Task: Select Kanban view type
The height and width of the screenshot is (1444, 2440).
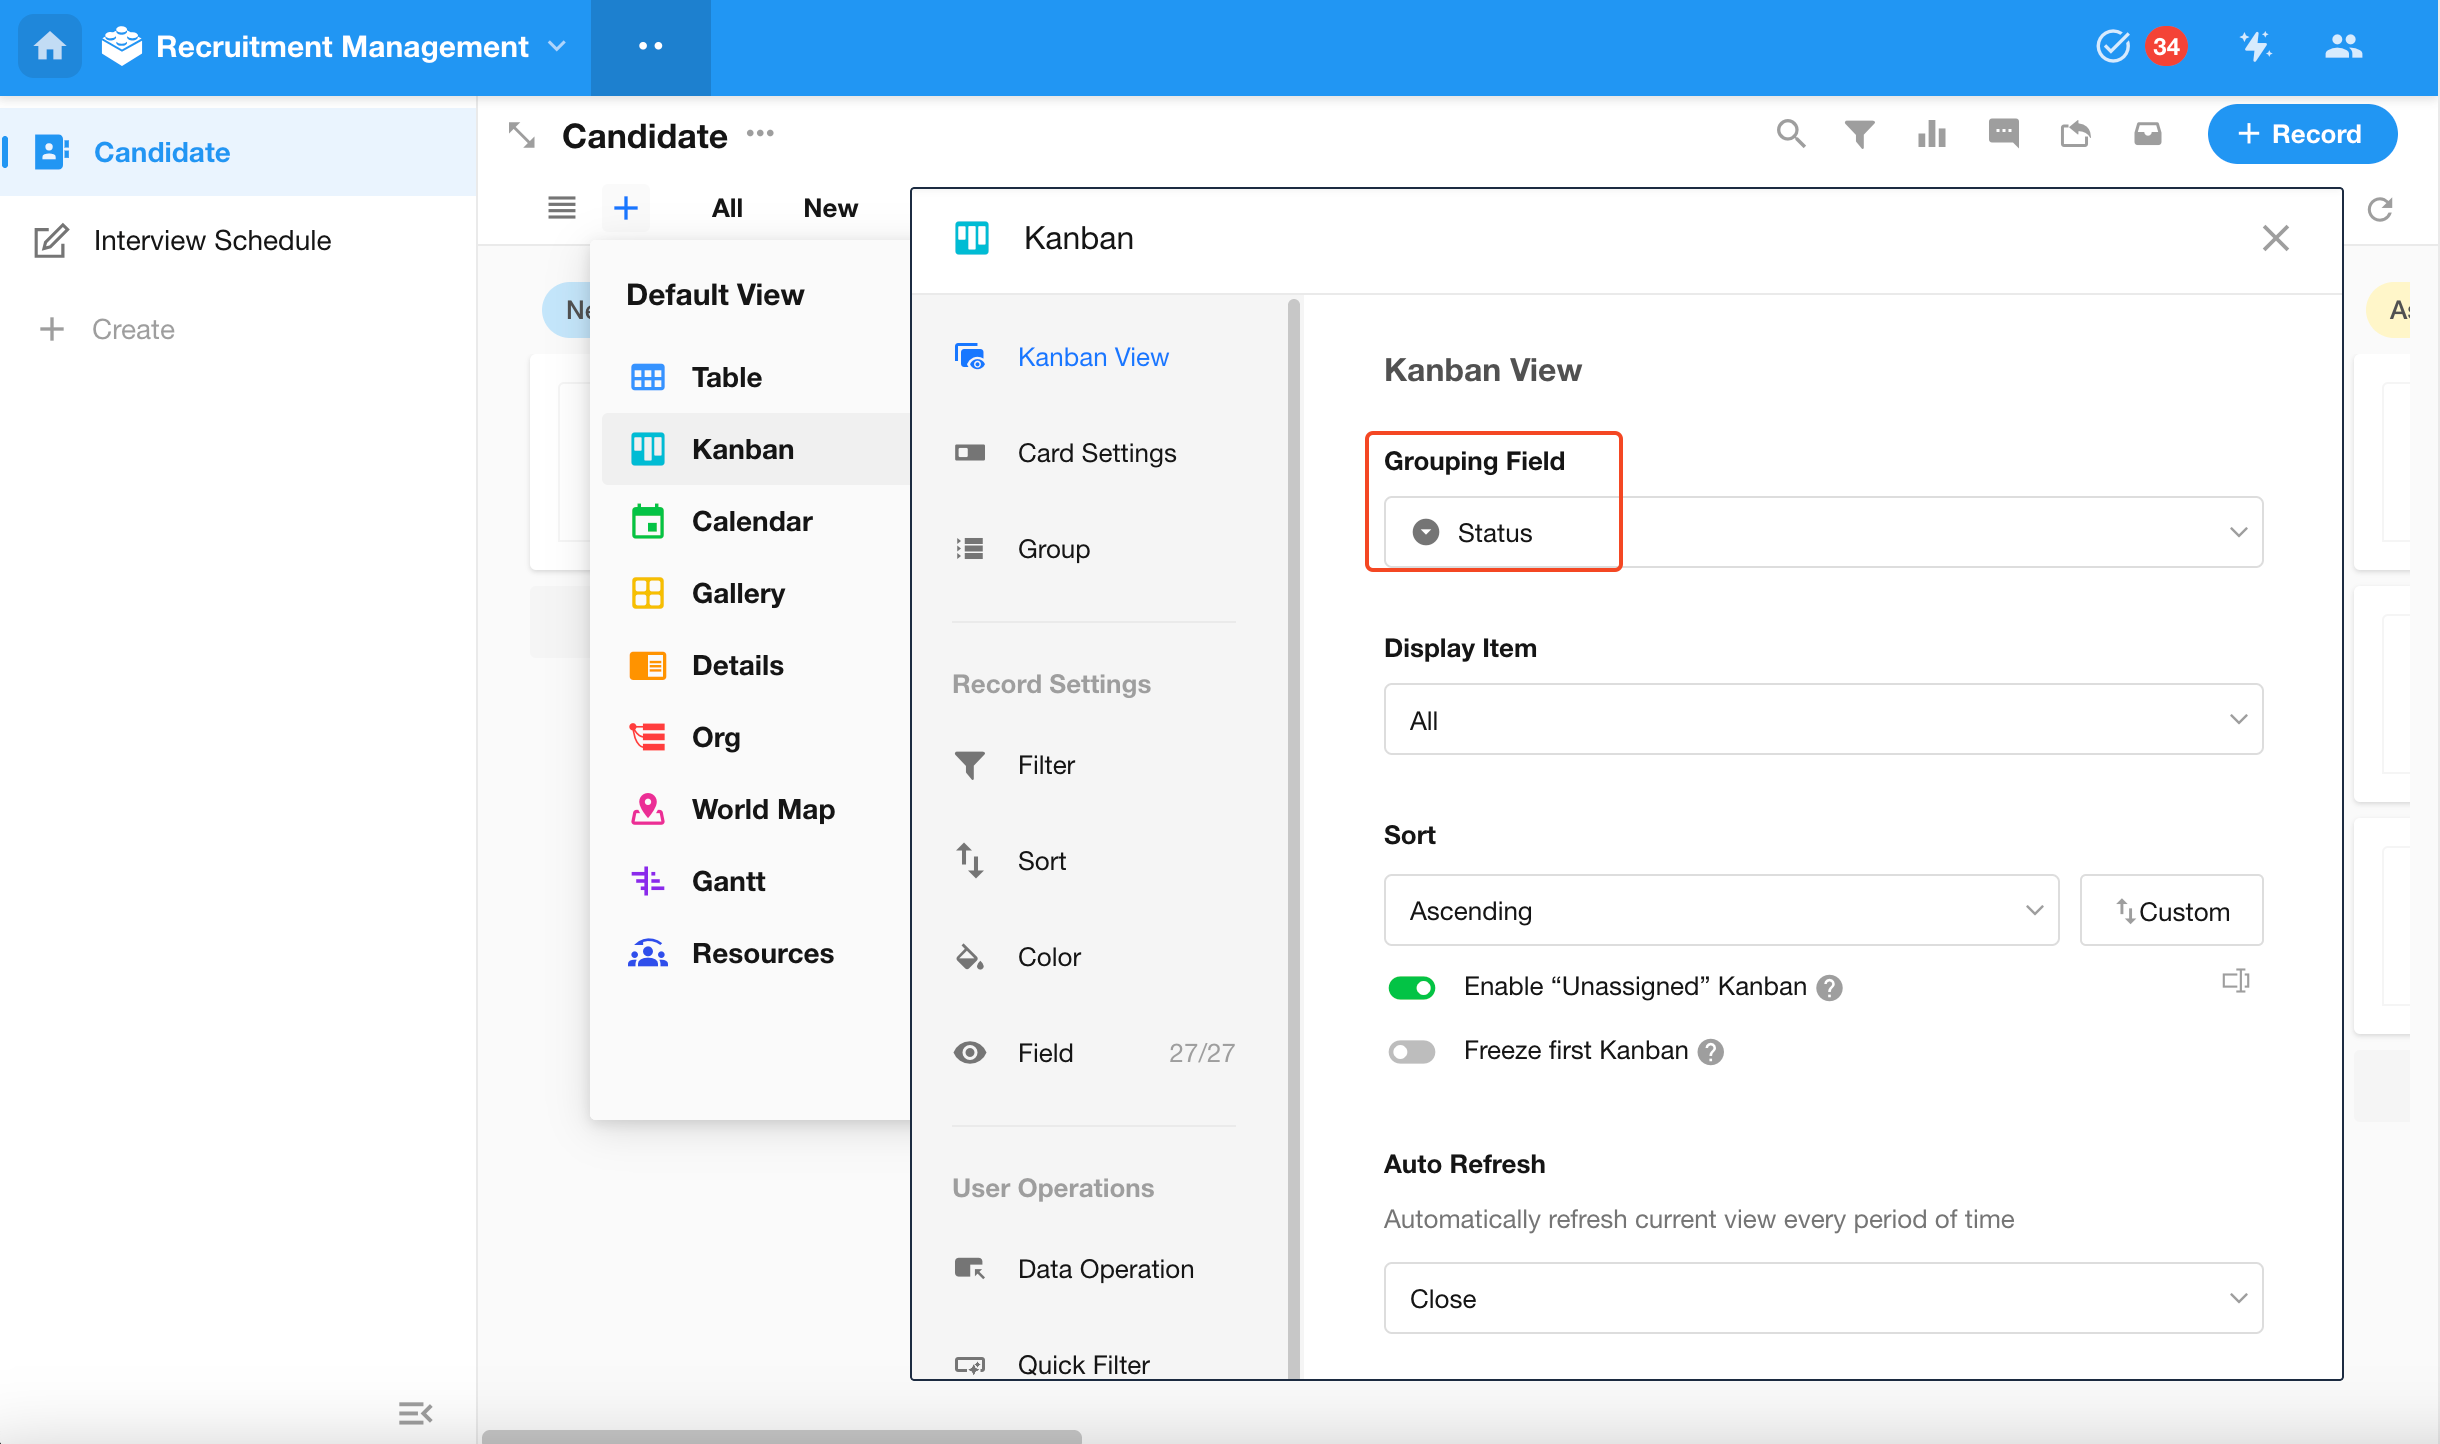Action: tap(756, 449)
